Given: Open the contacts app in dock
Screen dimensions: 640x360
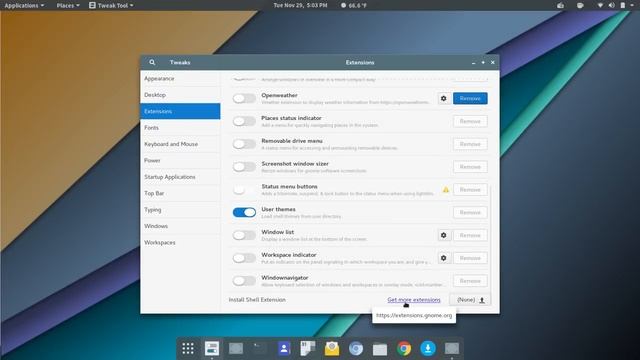Looking at the screenshot, I should tap(284, 348).
